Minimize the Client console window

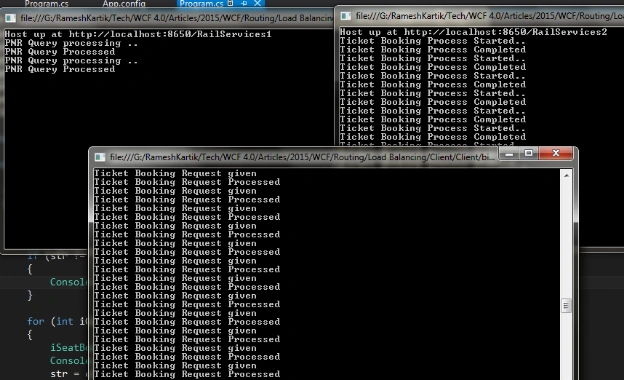pos(509,153)
